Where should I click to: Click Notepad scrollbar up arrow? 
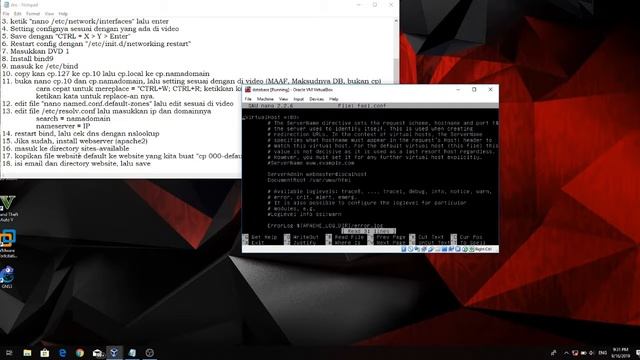coord(395,21)
